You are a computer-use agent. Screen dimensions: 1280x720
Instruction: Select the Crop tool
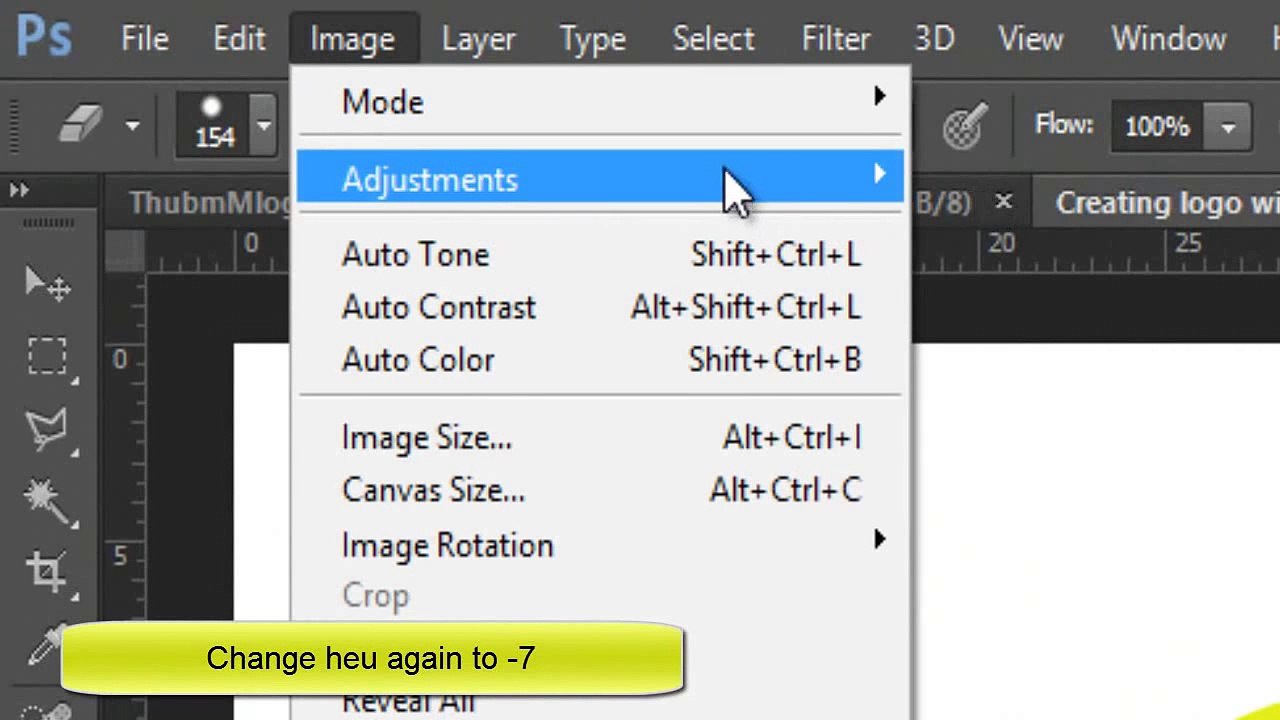(x=47, y=570)
